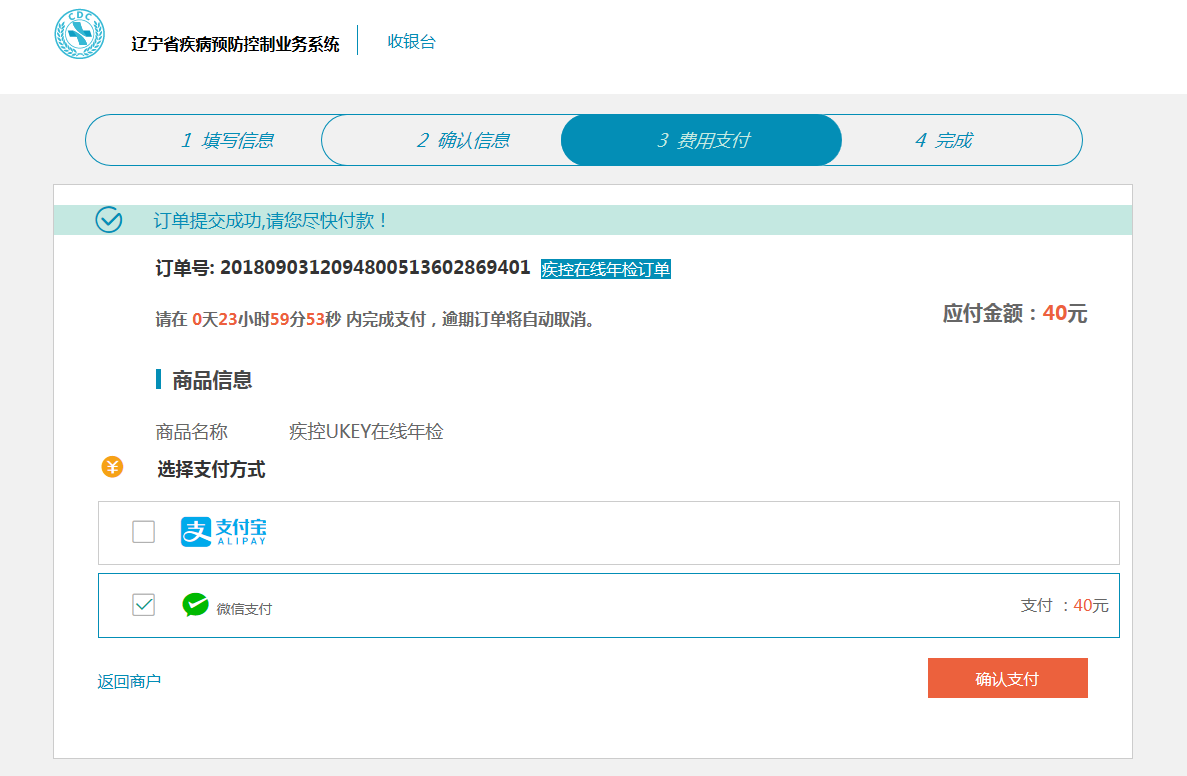Click the order success checkmark icon
Viewport: 1187px width, 776px height.
[108, 220]
